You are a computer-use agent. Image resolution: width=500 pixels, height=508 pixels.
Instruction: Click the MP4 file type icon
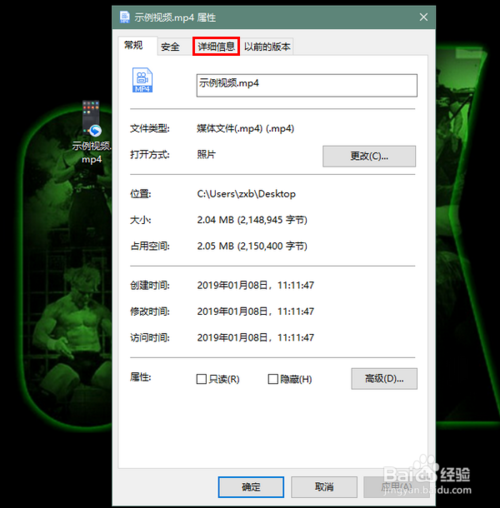143,80
